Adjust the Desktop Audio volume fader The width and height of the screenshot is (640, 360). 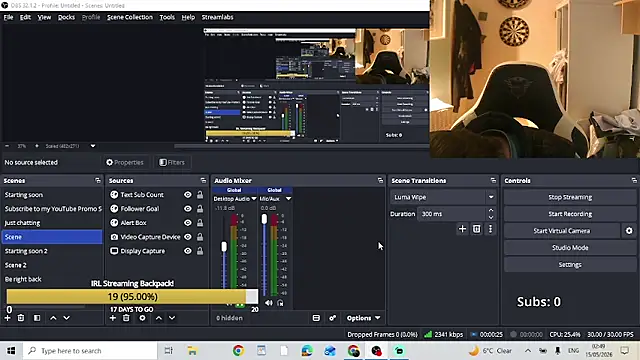224,247
